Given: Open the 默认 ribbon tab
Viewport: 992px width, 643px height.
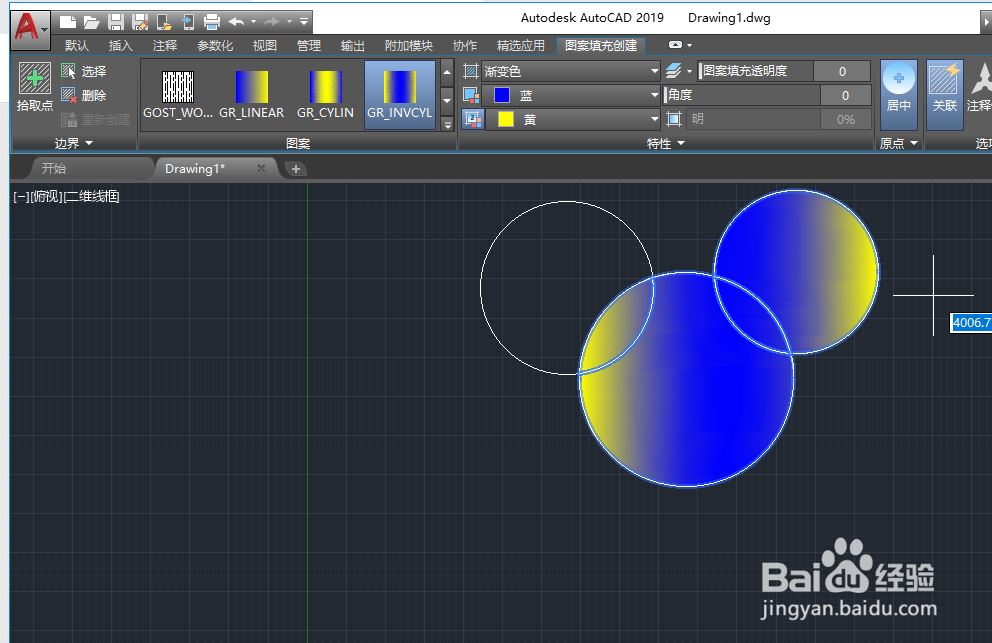Looking at the screenshot, I should pyautogui.click(x=77, y=46).
